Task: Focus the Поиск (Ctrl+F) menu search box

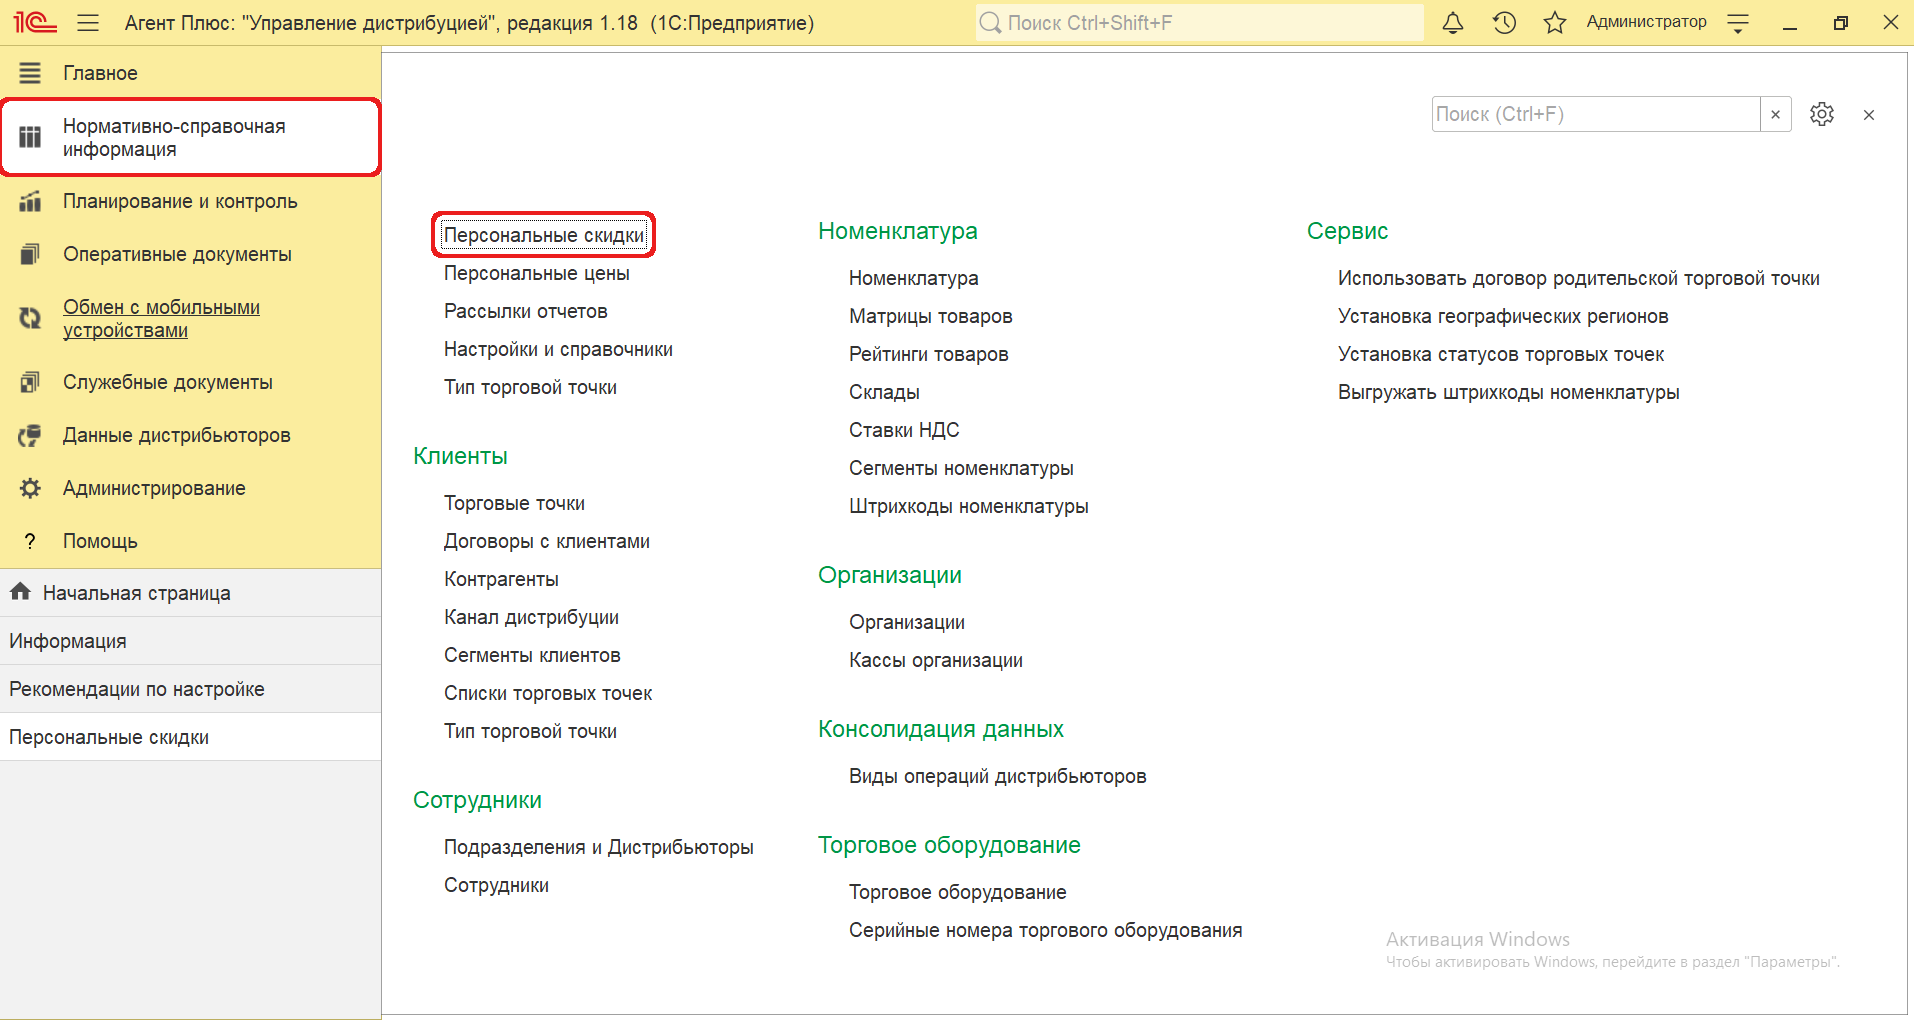Action: [1595, 115]
